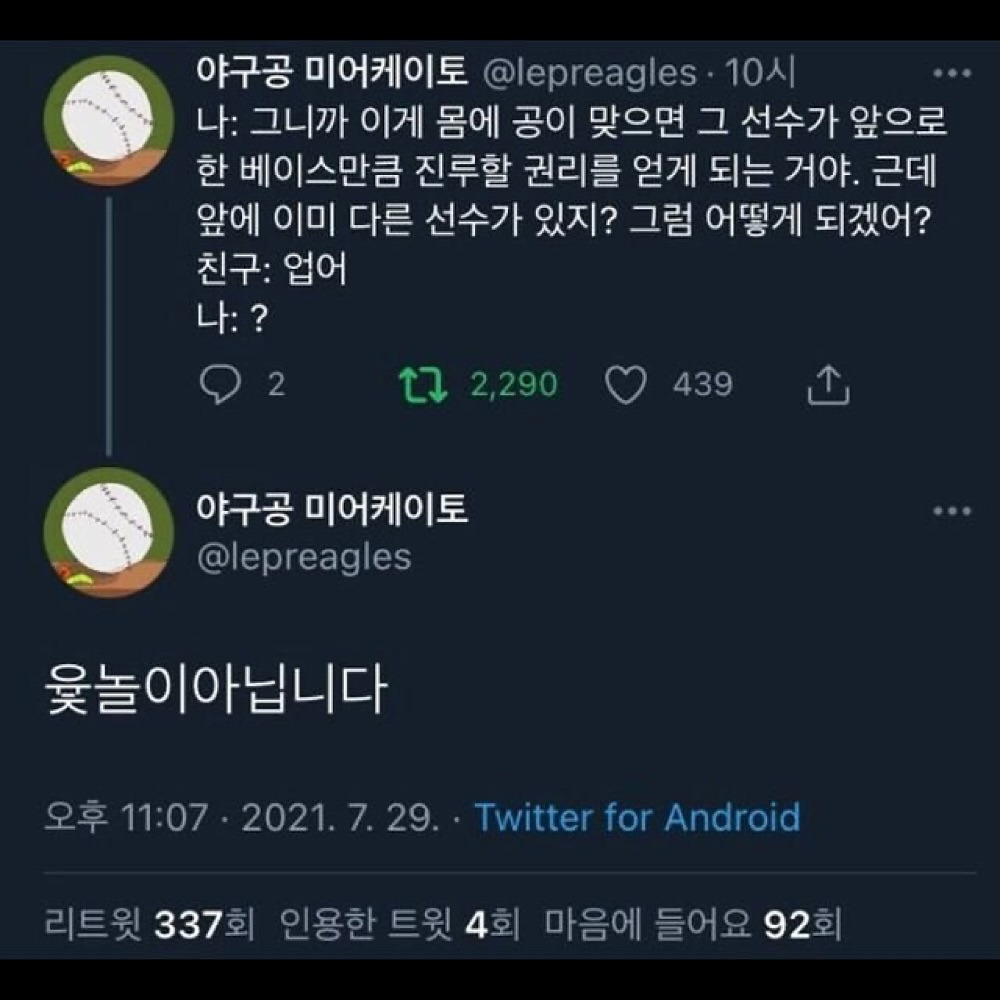
Task: View the 마음에 들어요 92회 likes list
Action: pyautogui.click(x=692, y=925)
